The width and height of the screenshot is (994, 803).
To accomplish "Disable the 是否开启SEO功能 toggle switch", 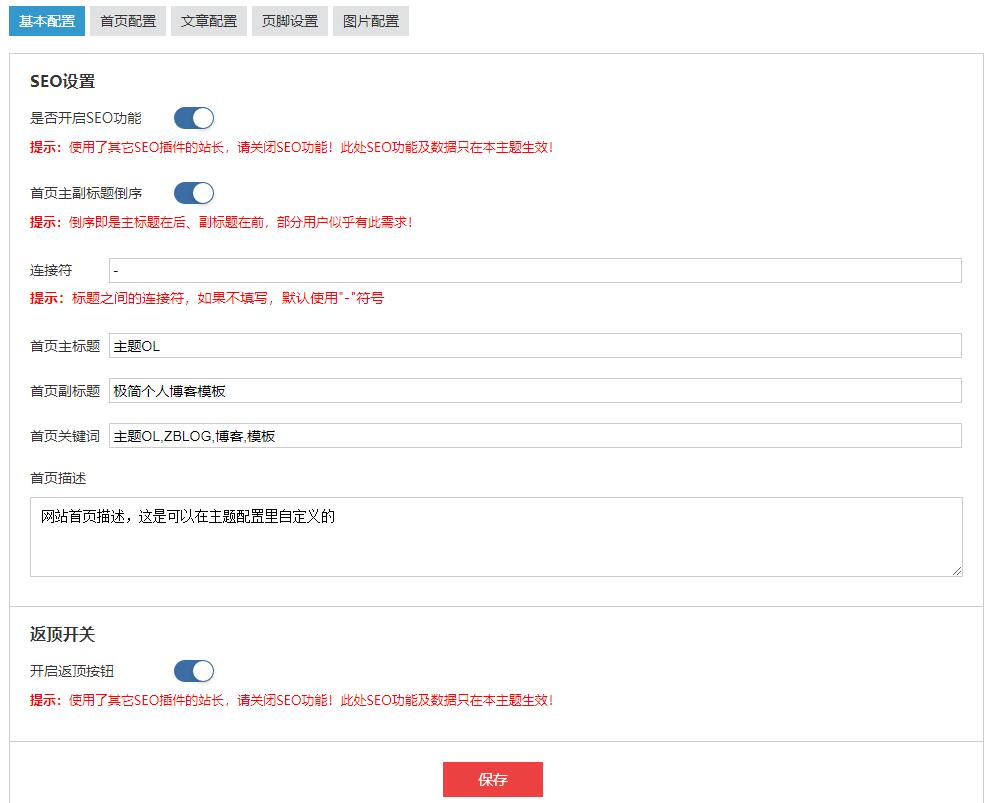I will [194, 118].
